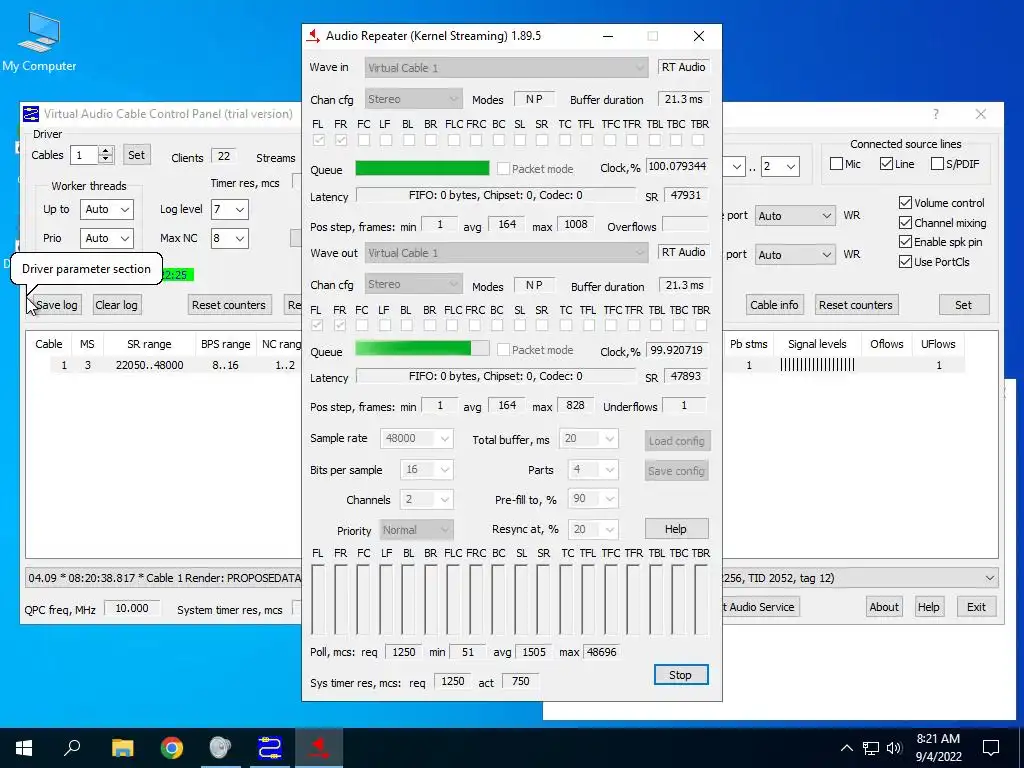Open the speaker app taskbar icon
The image size is (1024, 768).
(x=221, y=747)
